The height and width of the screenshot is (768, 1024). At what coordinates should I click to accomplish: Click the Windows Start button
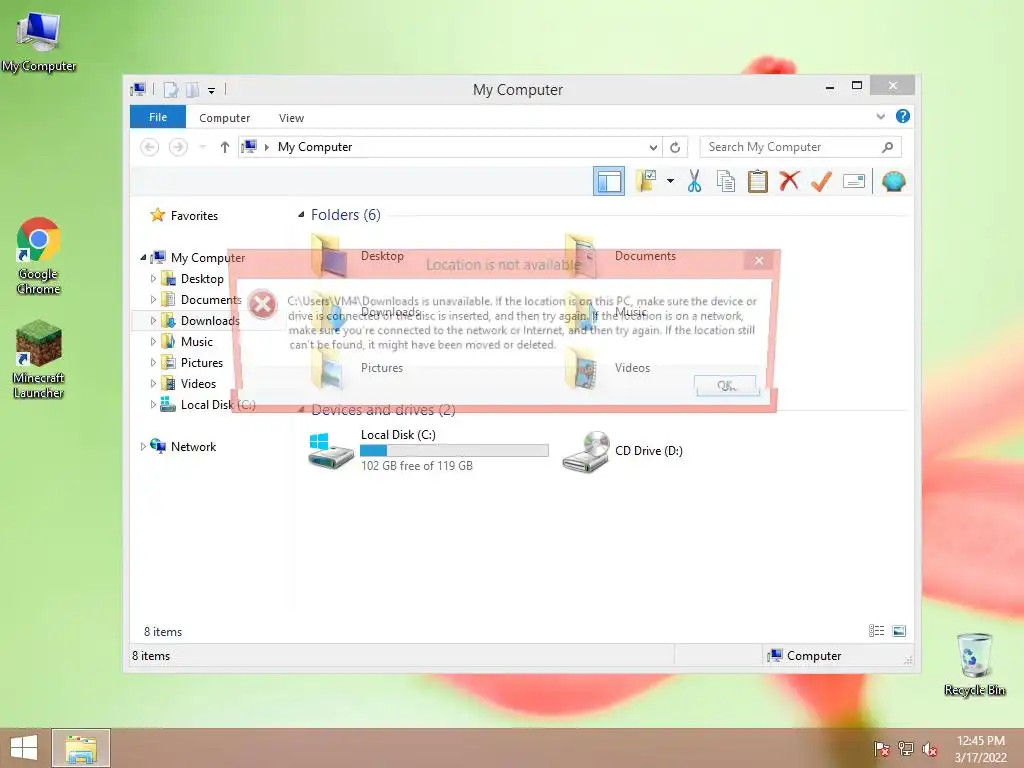pyautogui.click(x=24, y=748)
